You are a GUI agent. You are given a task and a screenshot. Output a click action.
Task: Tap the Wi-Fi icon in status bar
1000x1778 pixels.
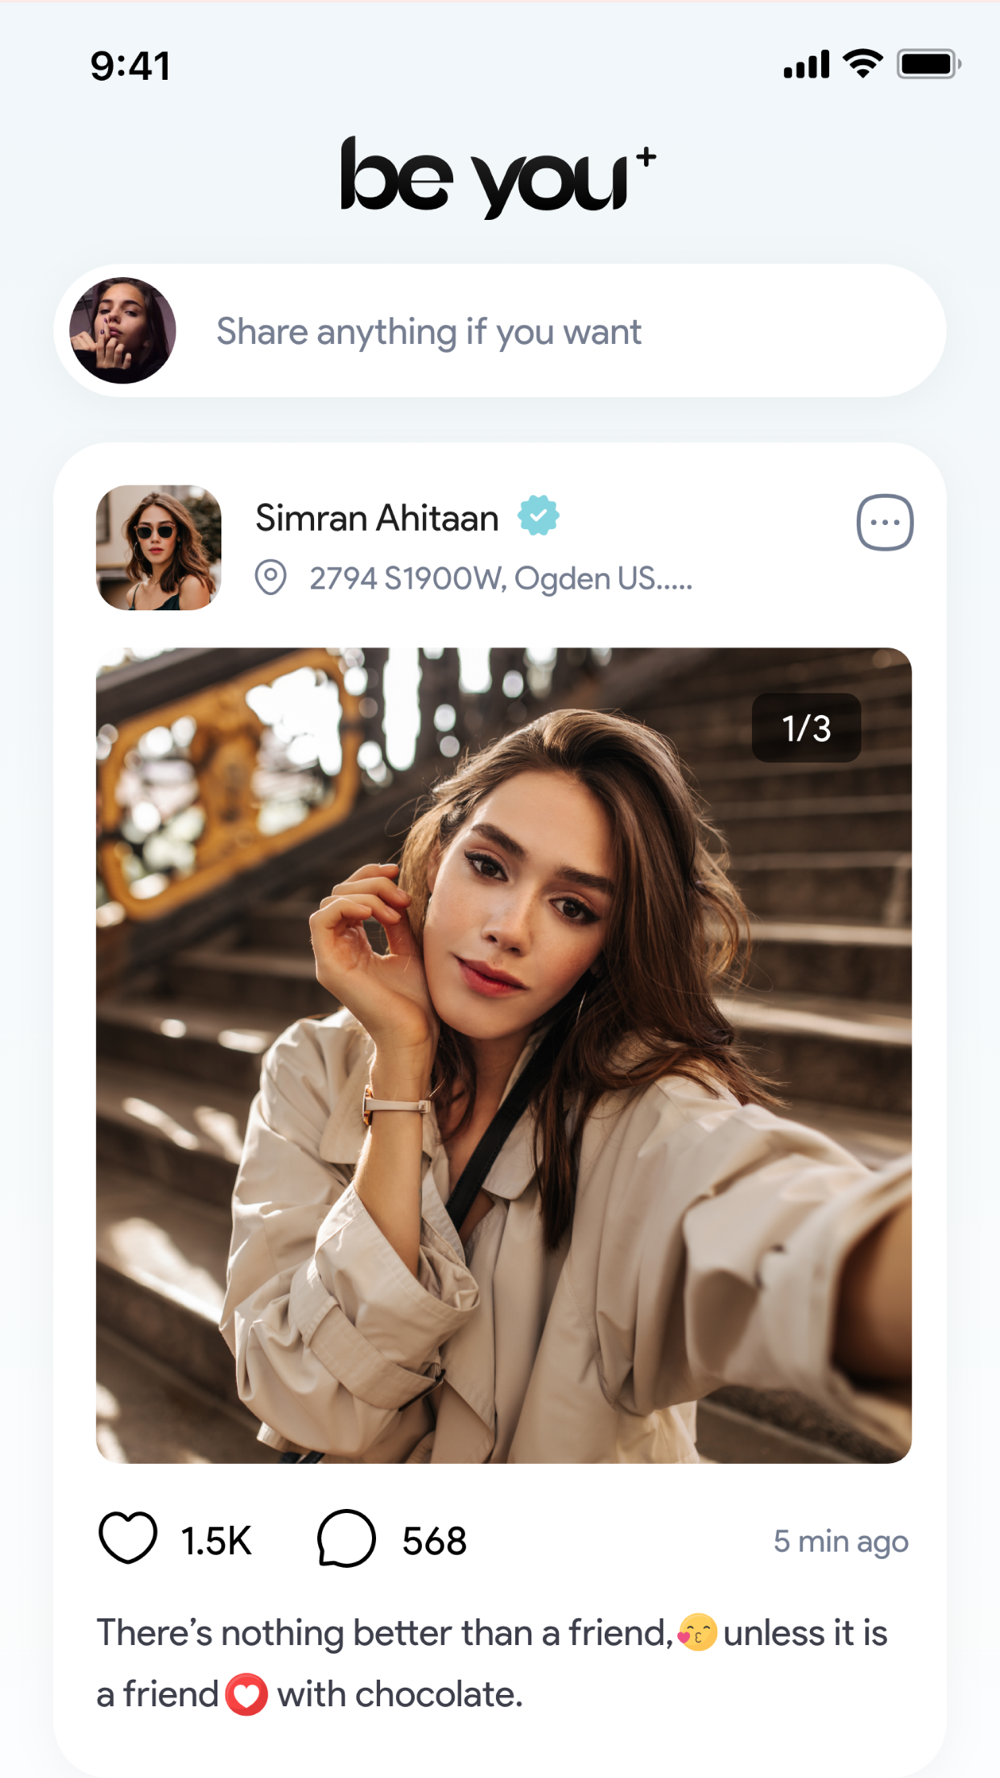click(862, 63)
